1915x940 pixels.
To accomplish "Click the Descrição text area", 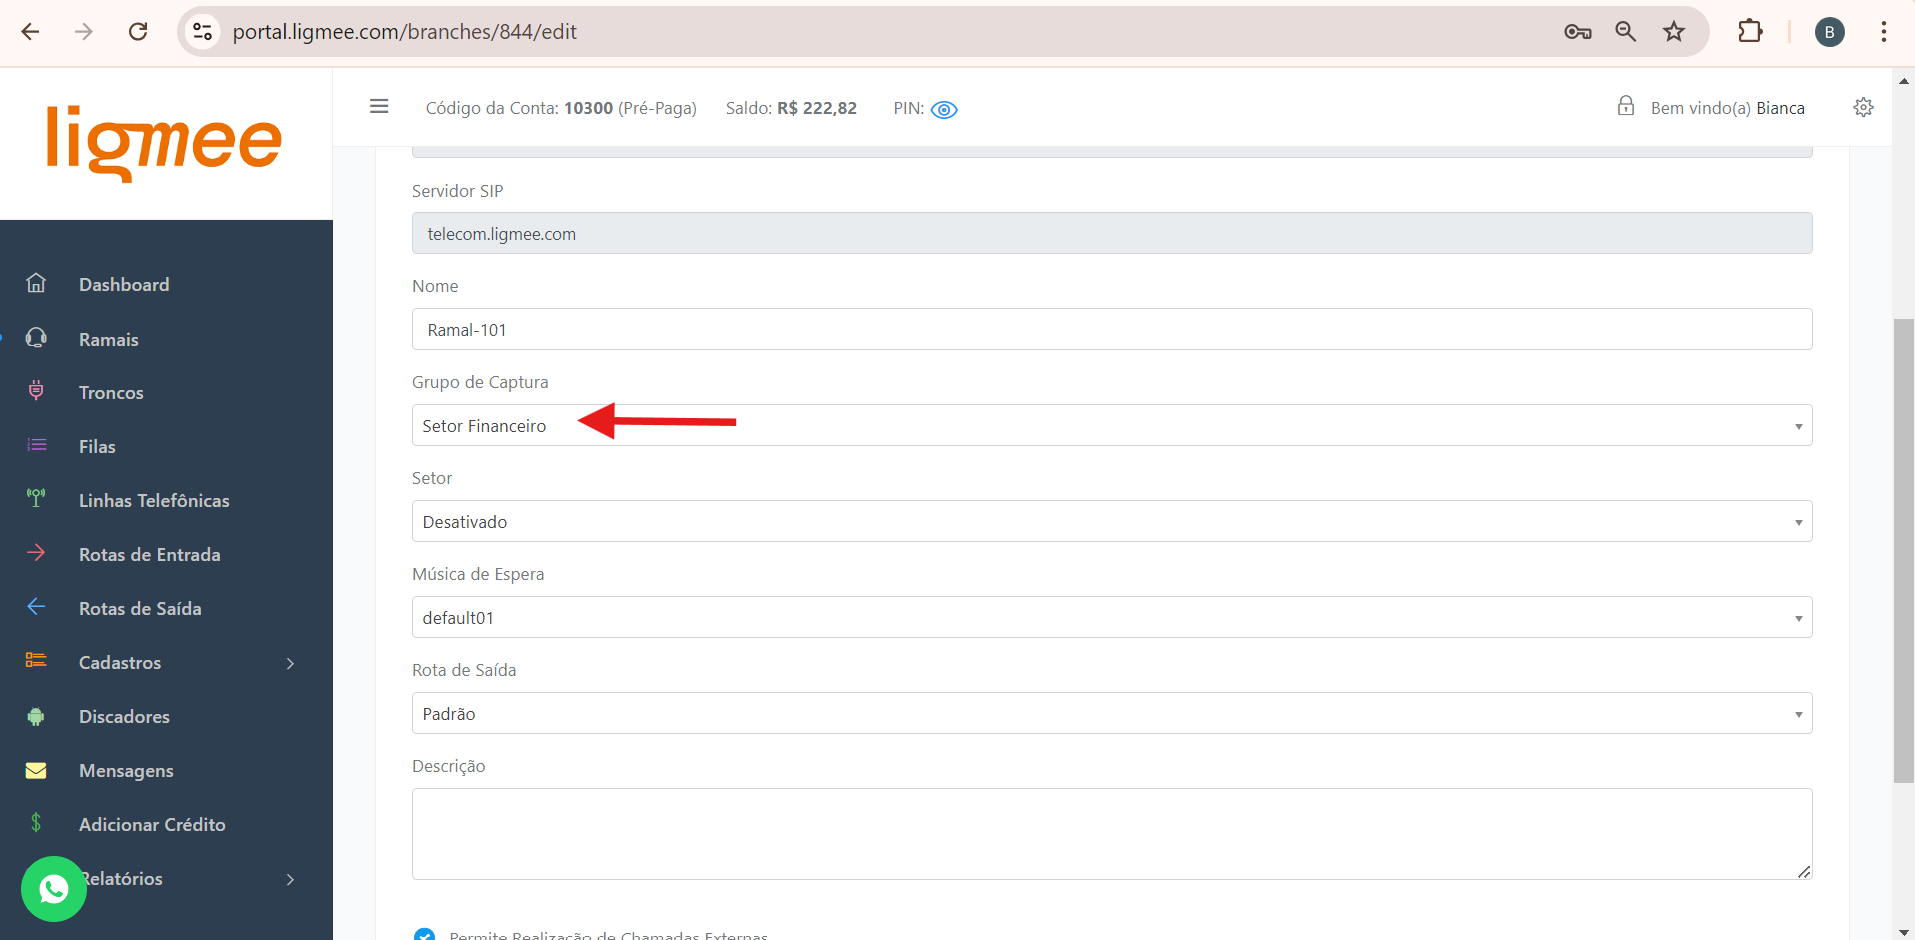I will (1111, 834).
